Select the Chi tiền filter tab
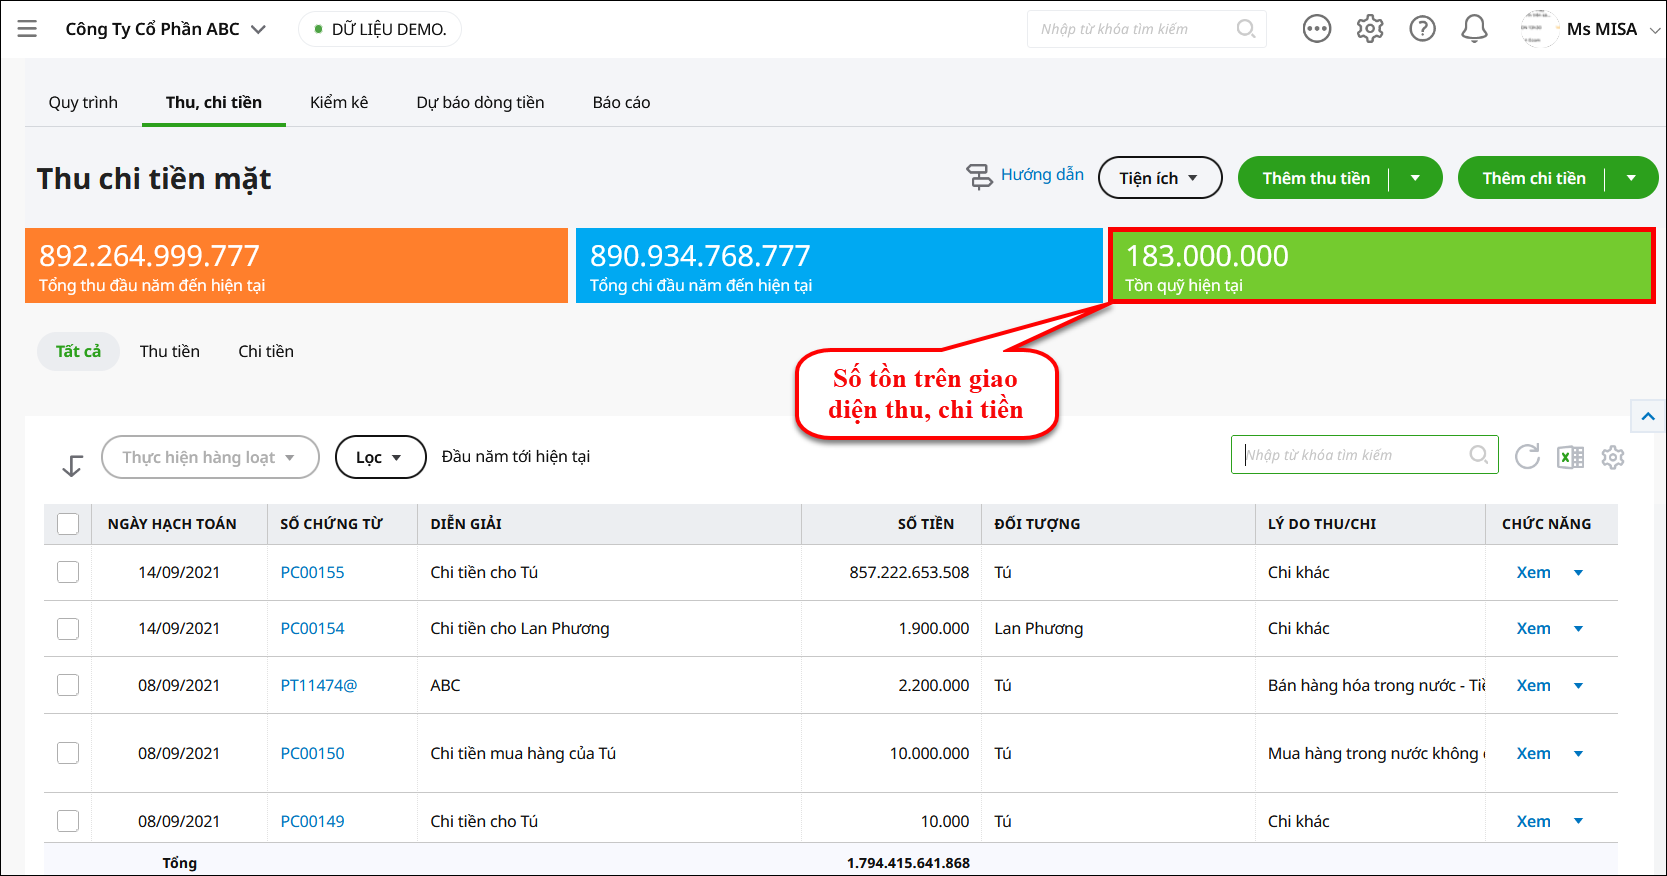 [266, 351]
